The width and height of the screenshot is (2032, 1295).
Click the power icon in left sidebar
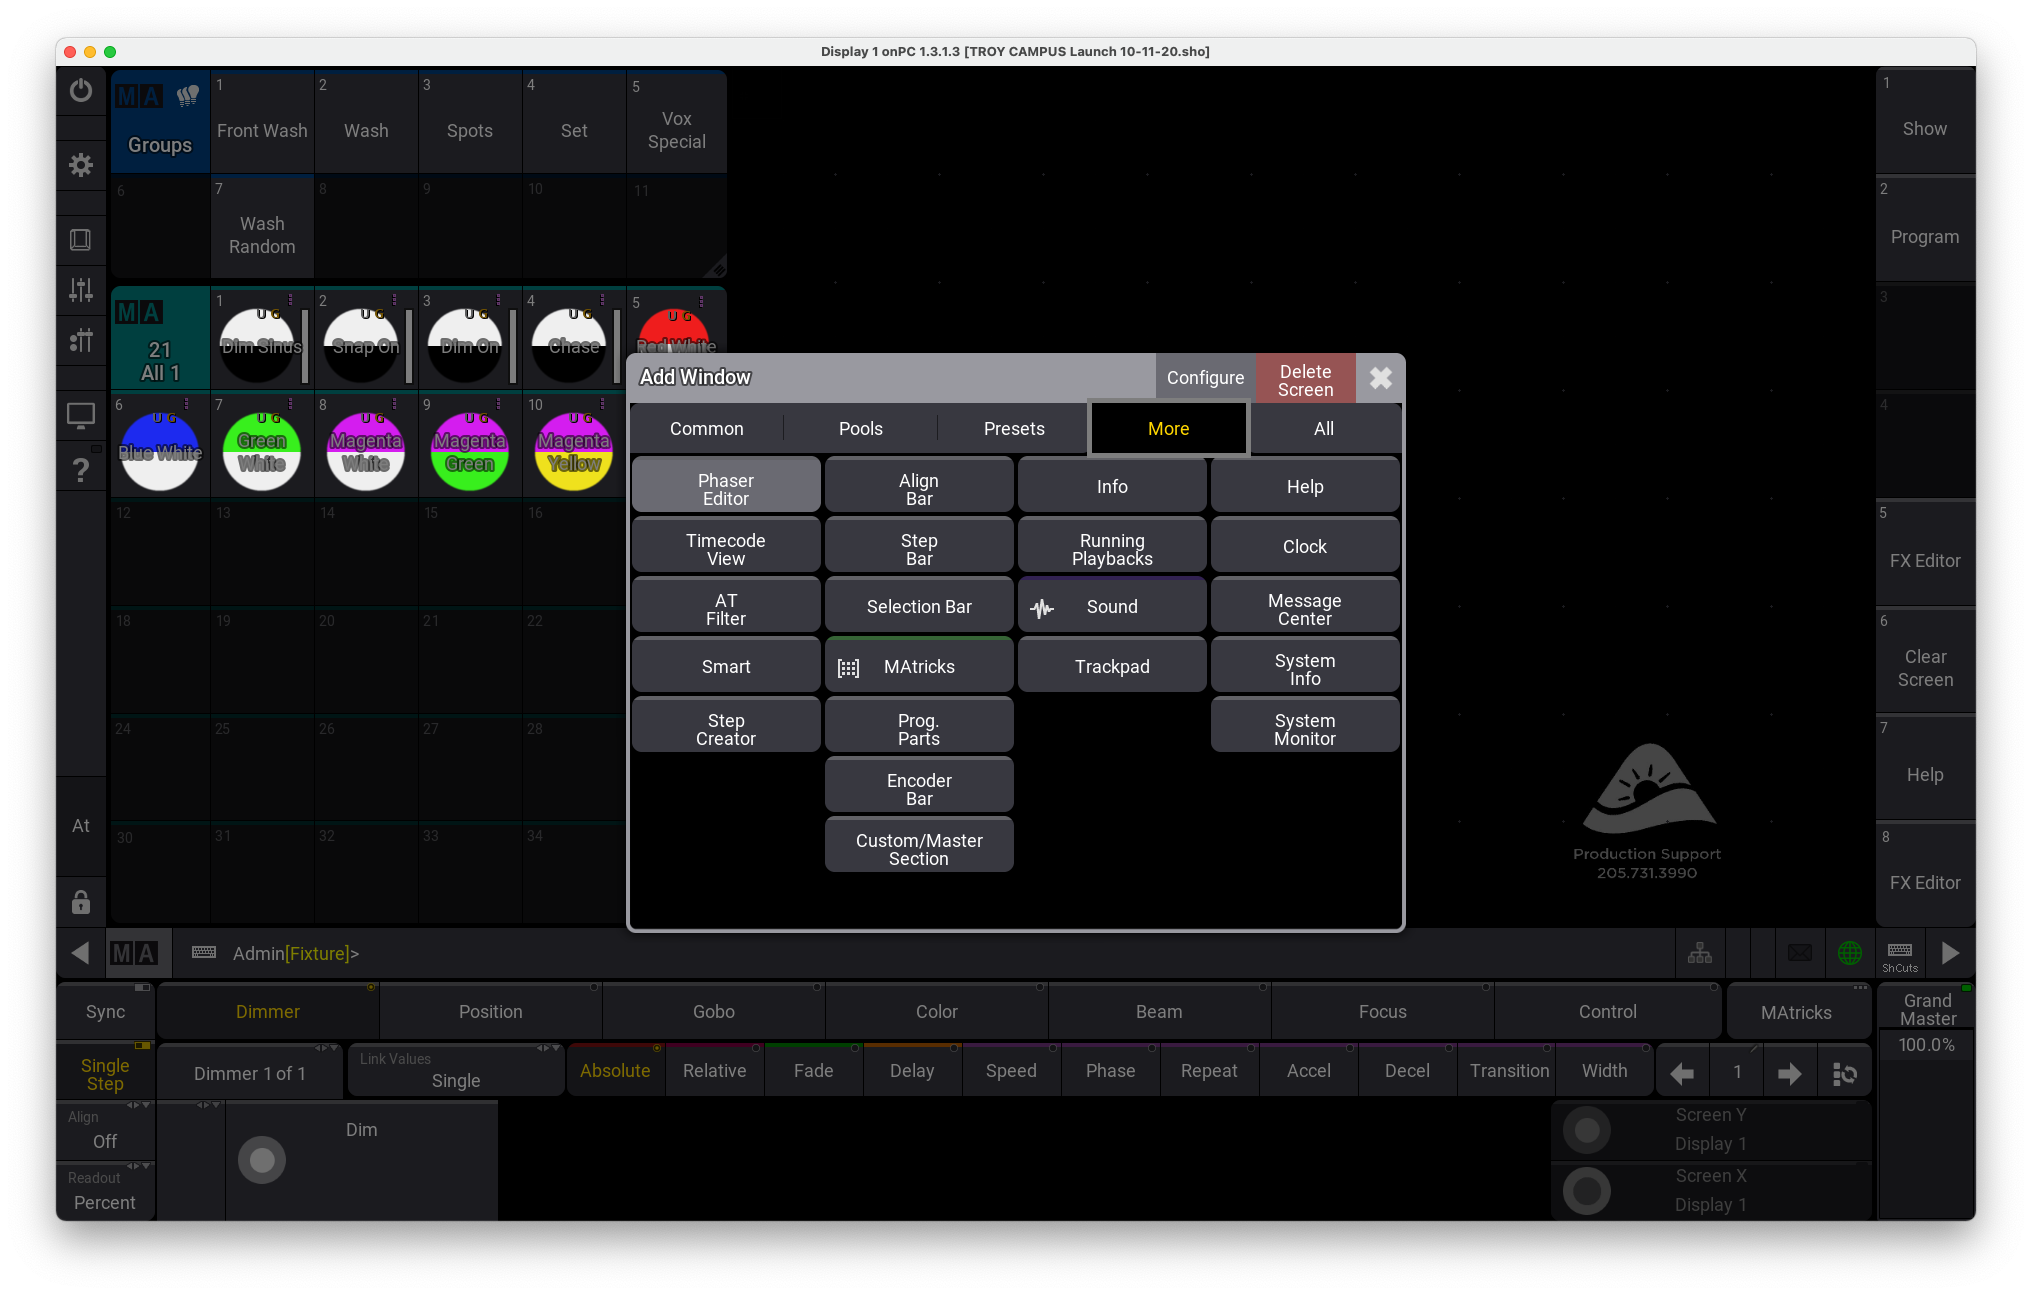81,91
